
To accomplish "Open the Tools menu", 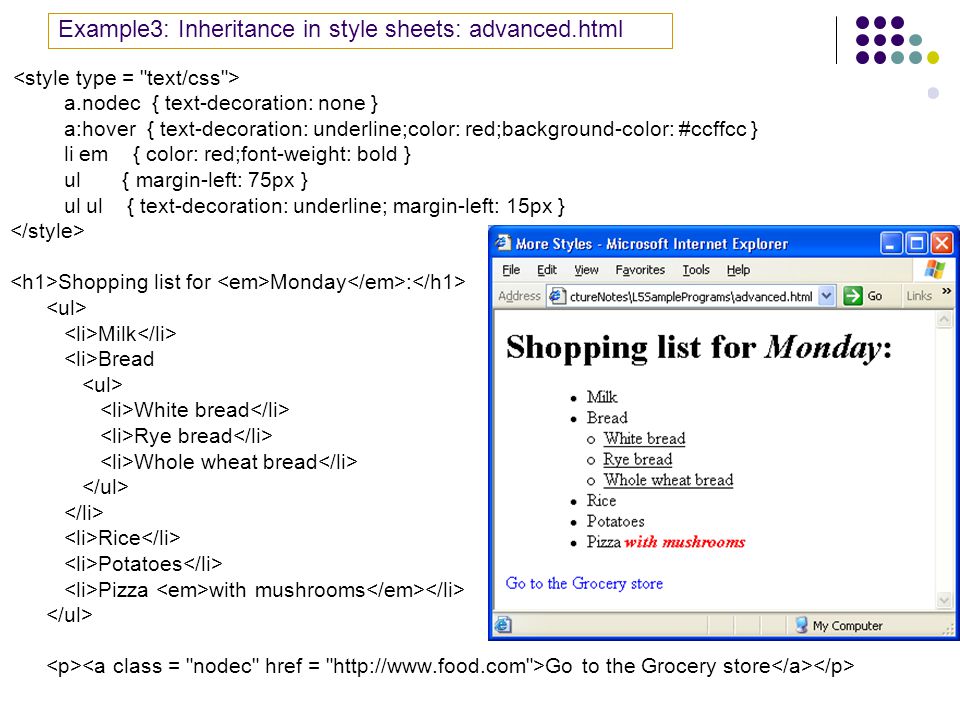I will click(x=696, y=270).
